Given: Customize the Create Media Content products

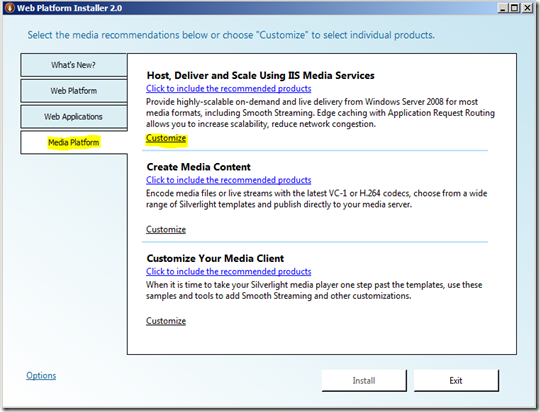Looking at the screenshot, I should coord(166,229).
